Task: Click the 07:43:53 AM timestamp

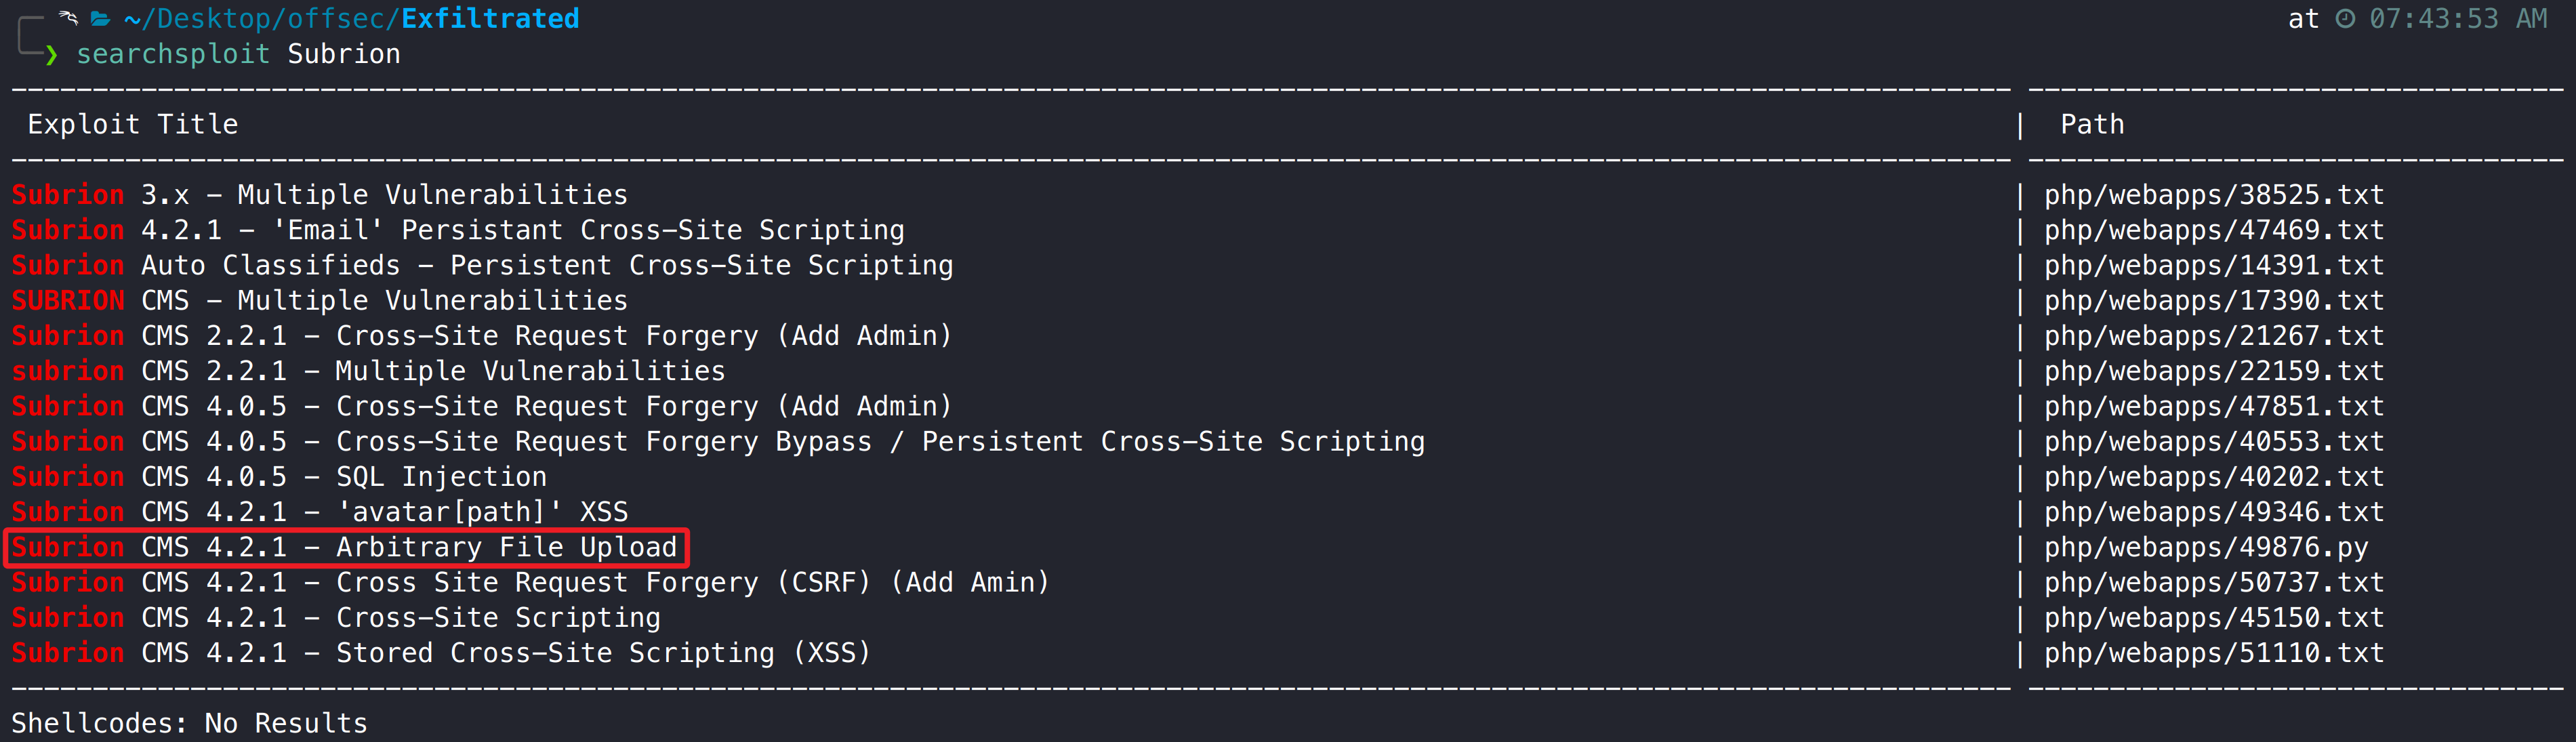Action: [x=2457, y=19]
